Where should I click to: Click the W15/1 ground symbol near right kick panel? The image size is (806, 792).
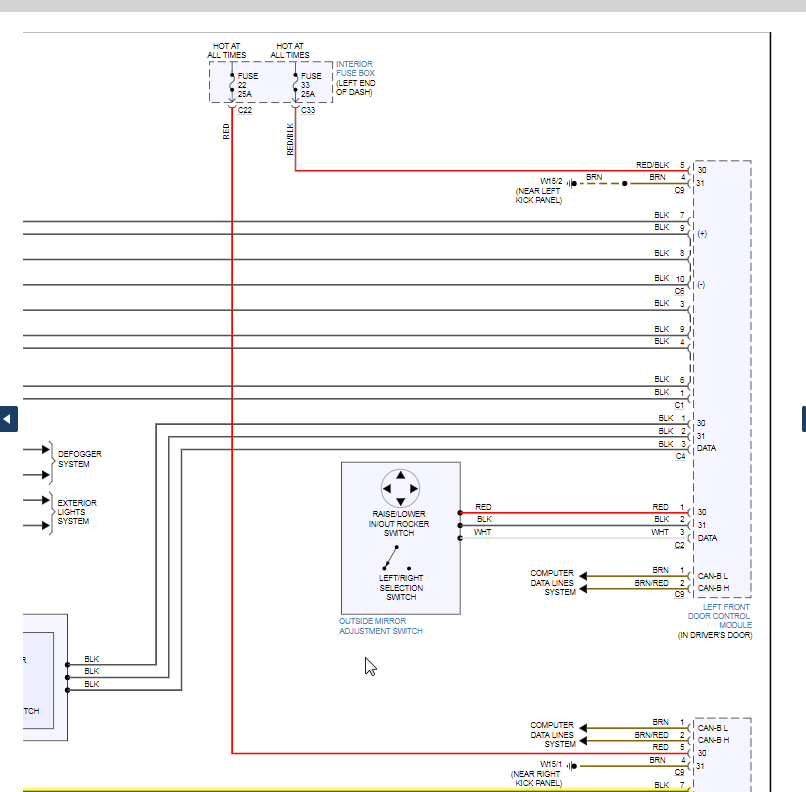(571, 765)
